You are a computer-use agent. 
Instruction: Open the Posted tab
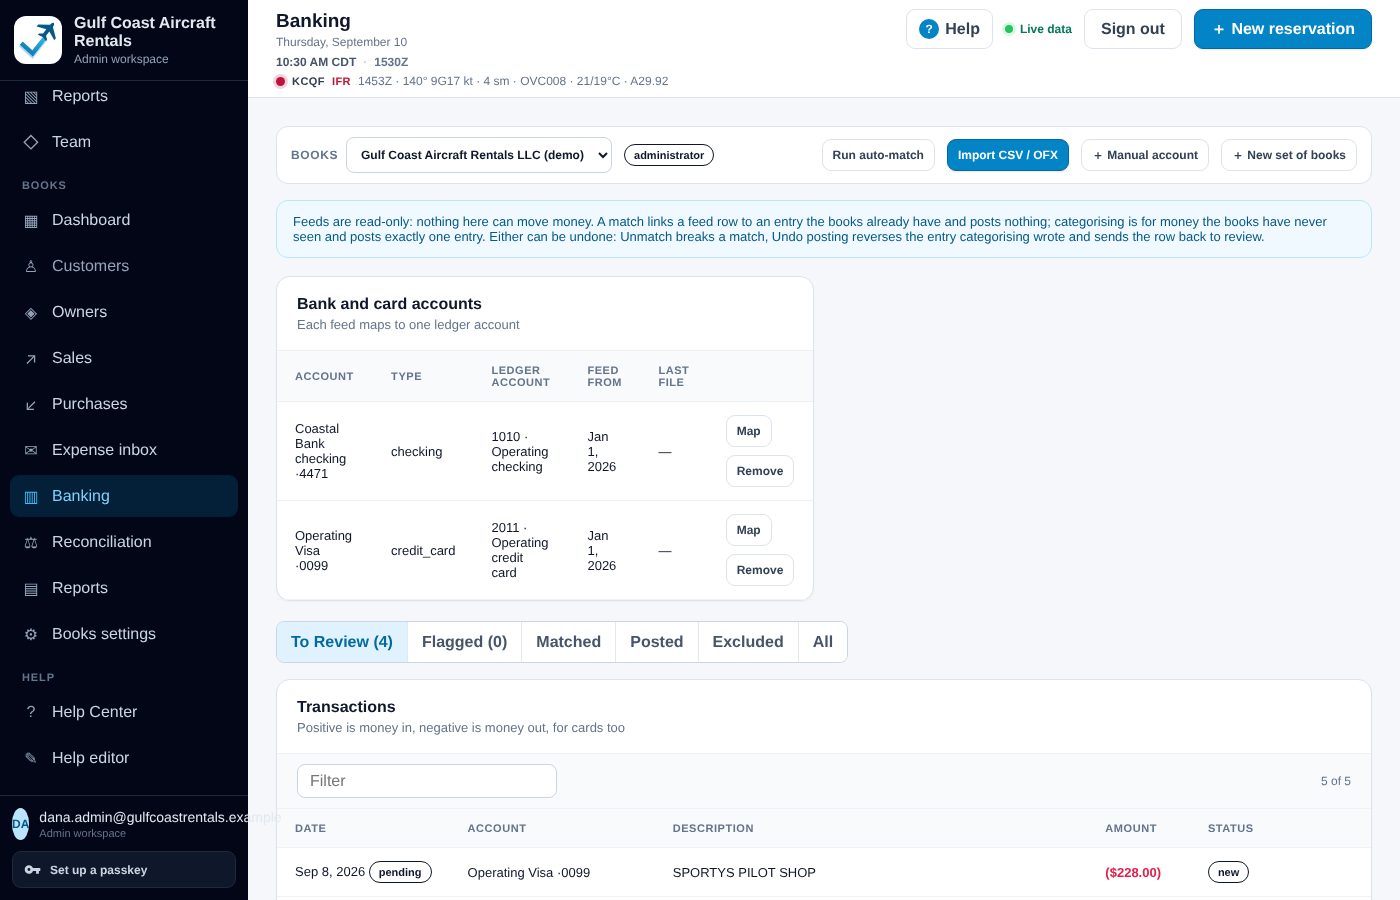point(657,642)
